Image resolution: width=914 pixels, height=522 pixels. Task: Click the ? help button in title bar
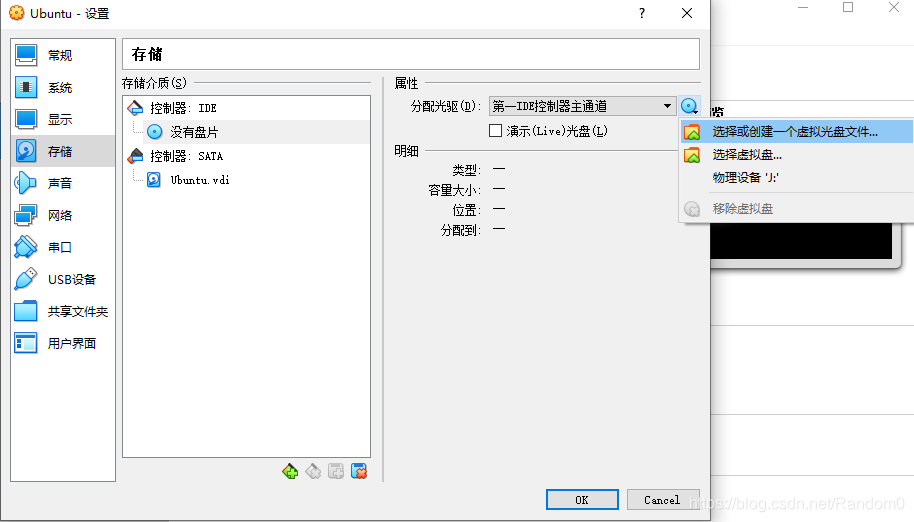642,13
